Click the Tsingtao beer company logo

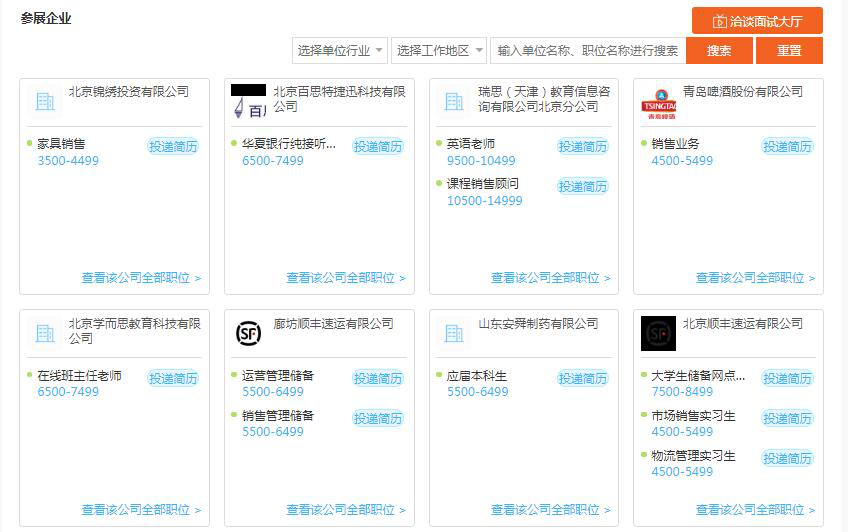click(x=658, y=102)
